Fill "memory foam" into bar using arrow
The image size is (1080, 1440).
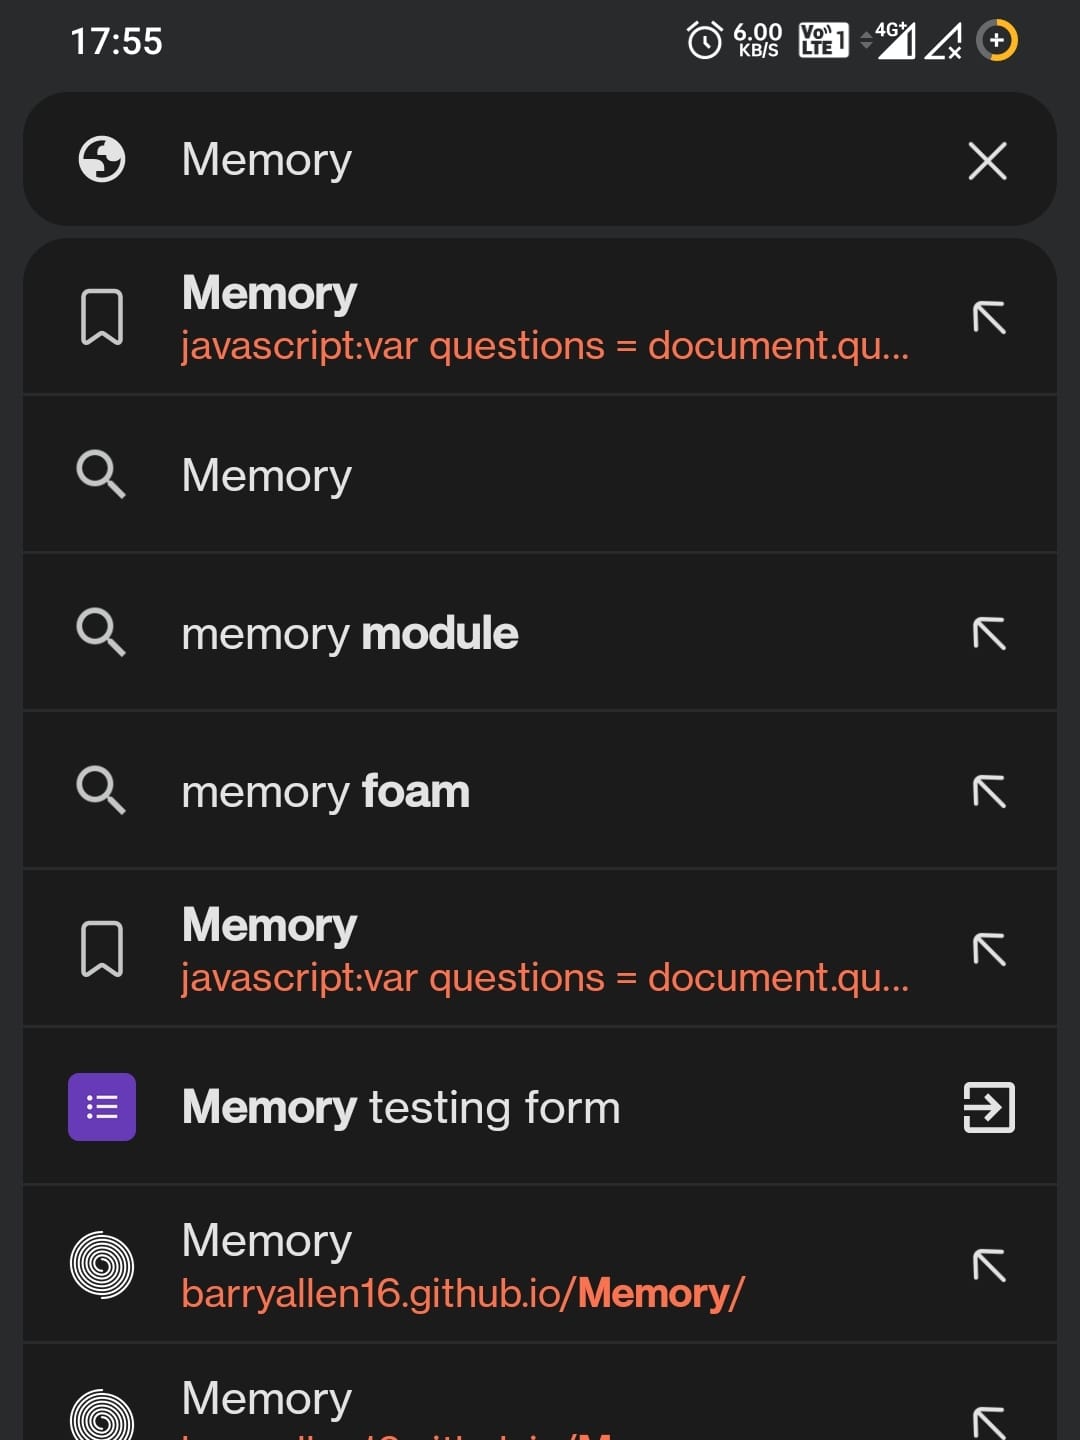(x=988, y=792)
